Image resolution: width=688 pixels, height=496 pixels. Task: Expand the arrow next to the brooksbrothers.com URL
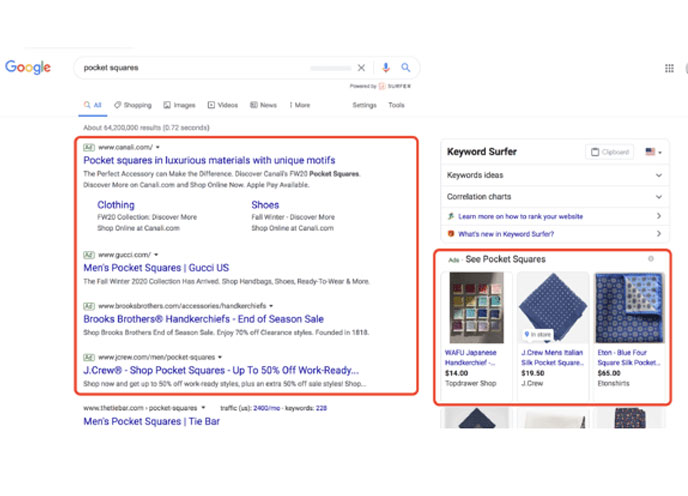click(x=271, y=306)
